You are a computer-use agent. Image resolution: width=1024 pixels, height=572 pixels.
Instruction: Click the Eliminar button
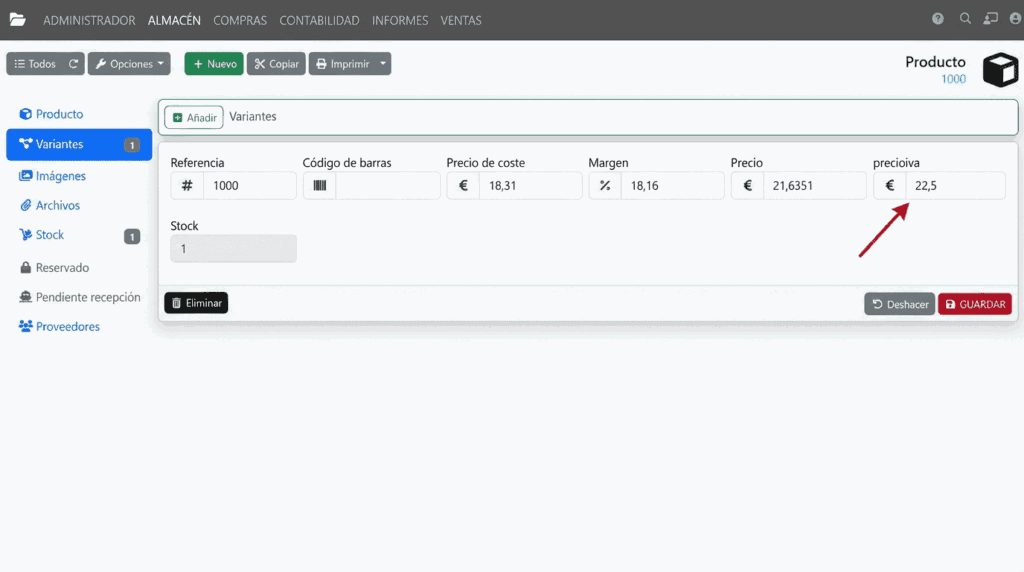click(196, 303)
